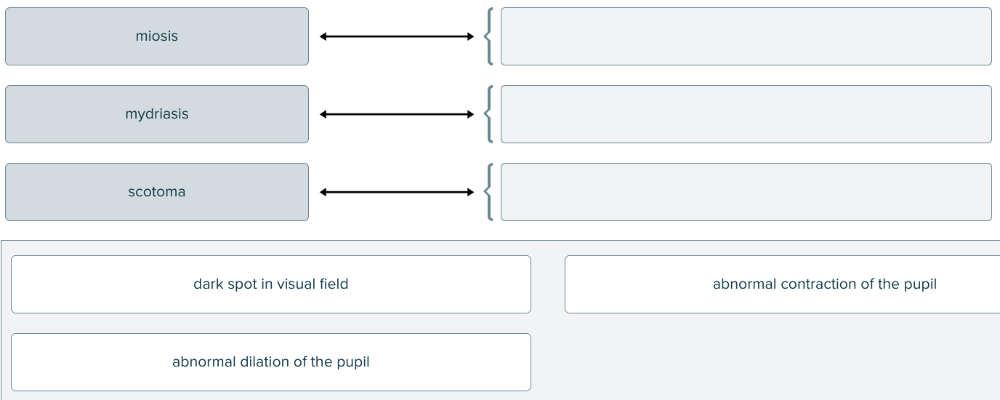Click right arrowhead pointing to miosis slot
This screenshot has width=1000, height=400.
click(469, 37)
